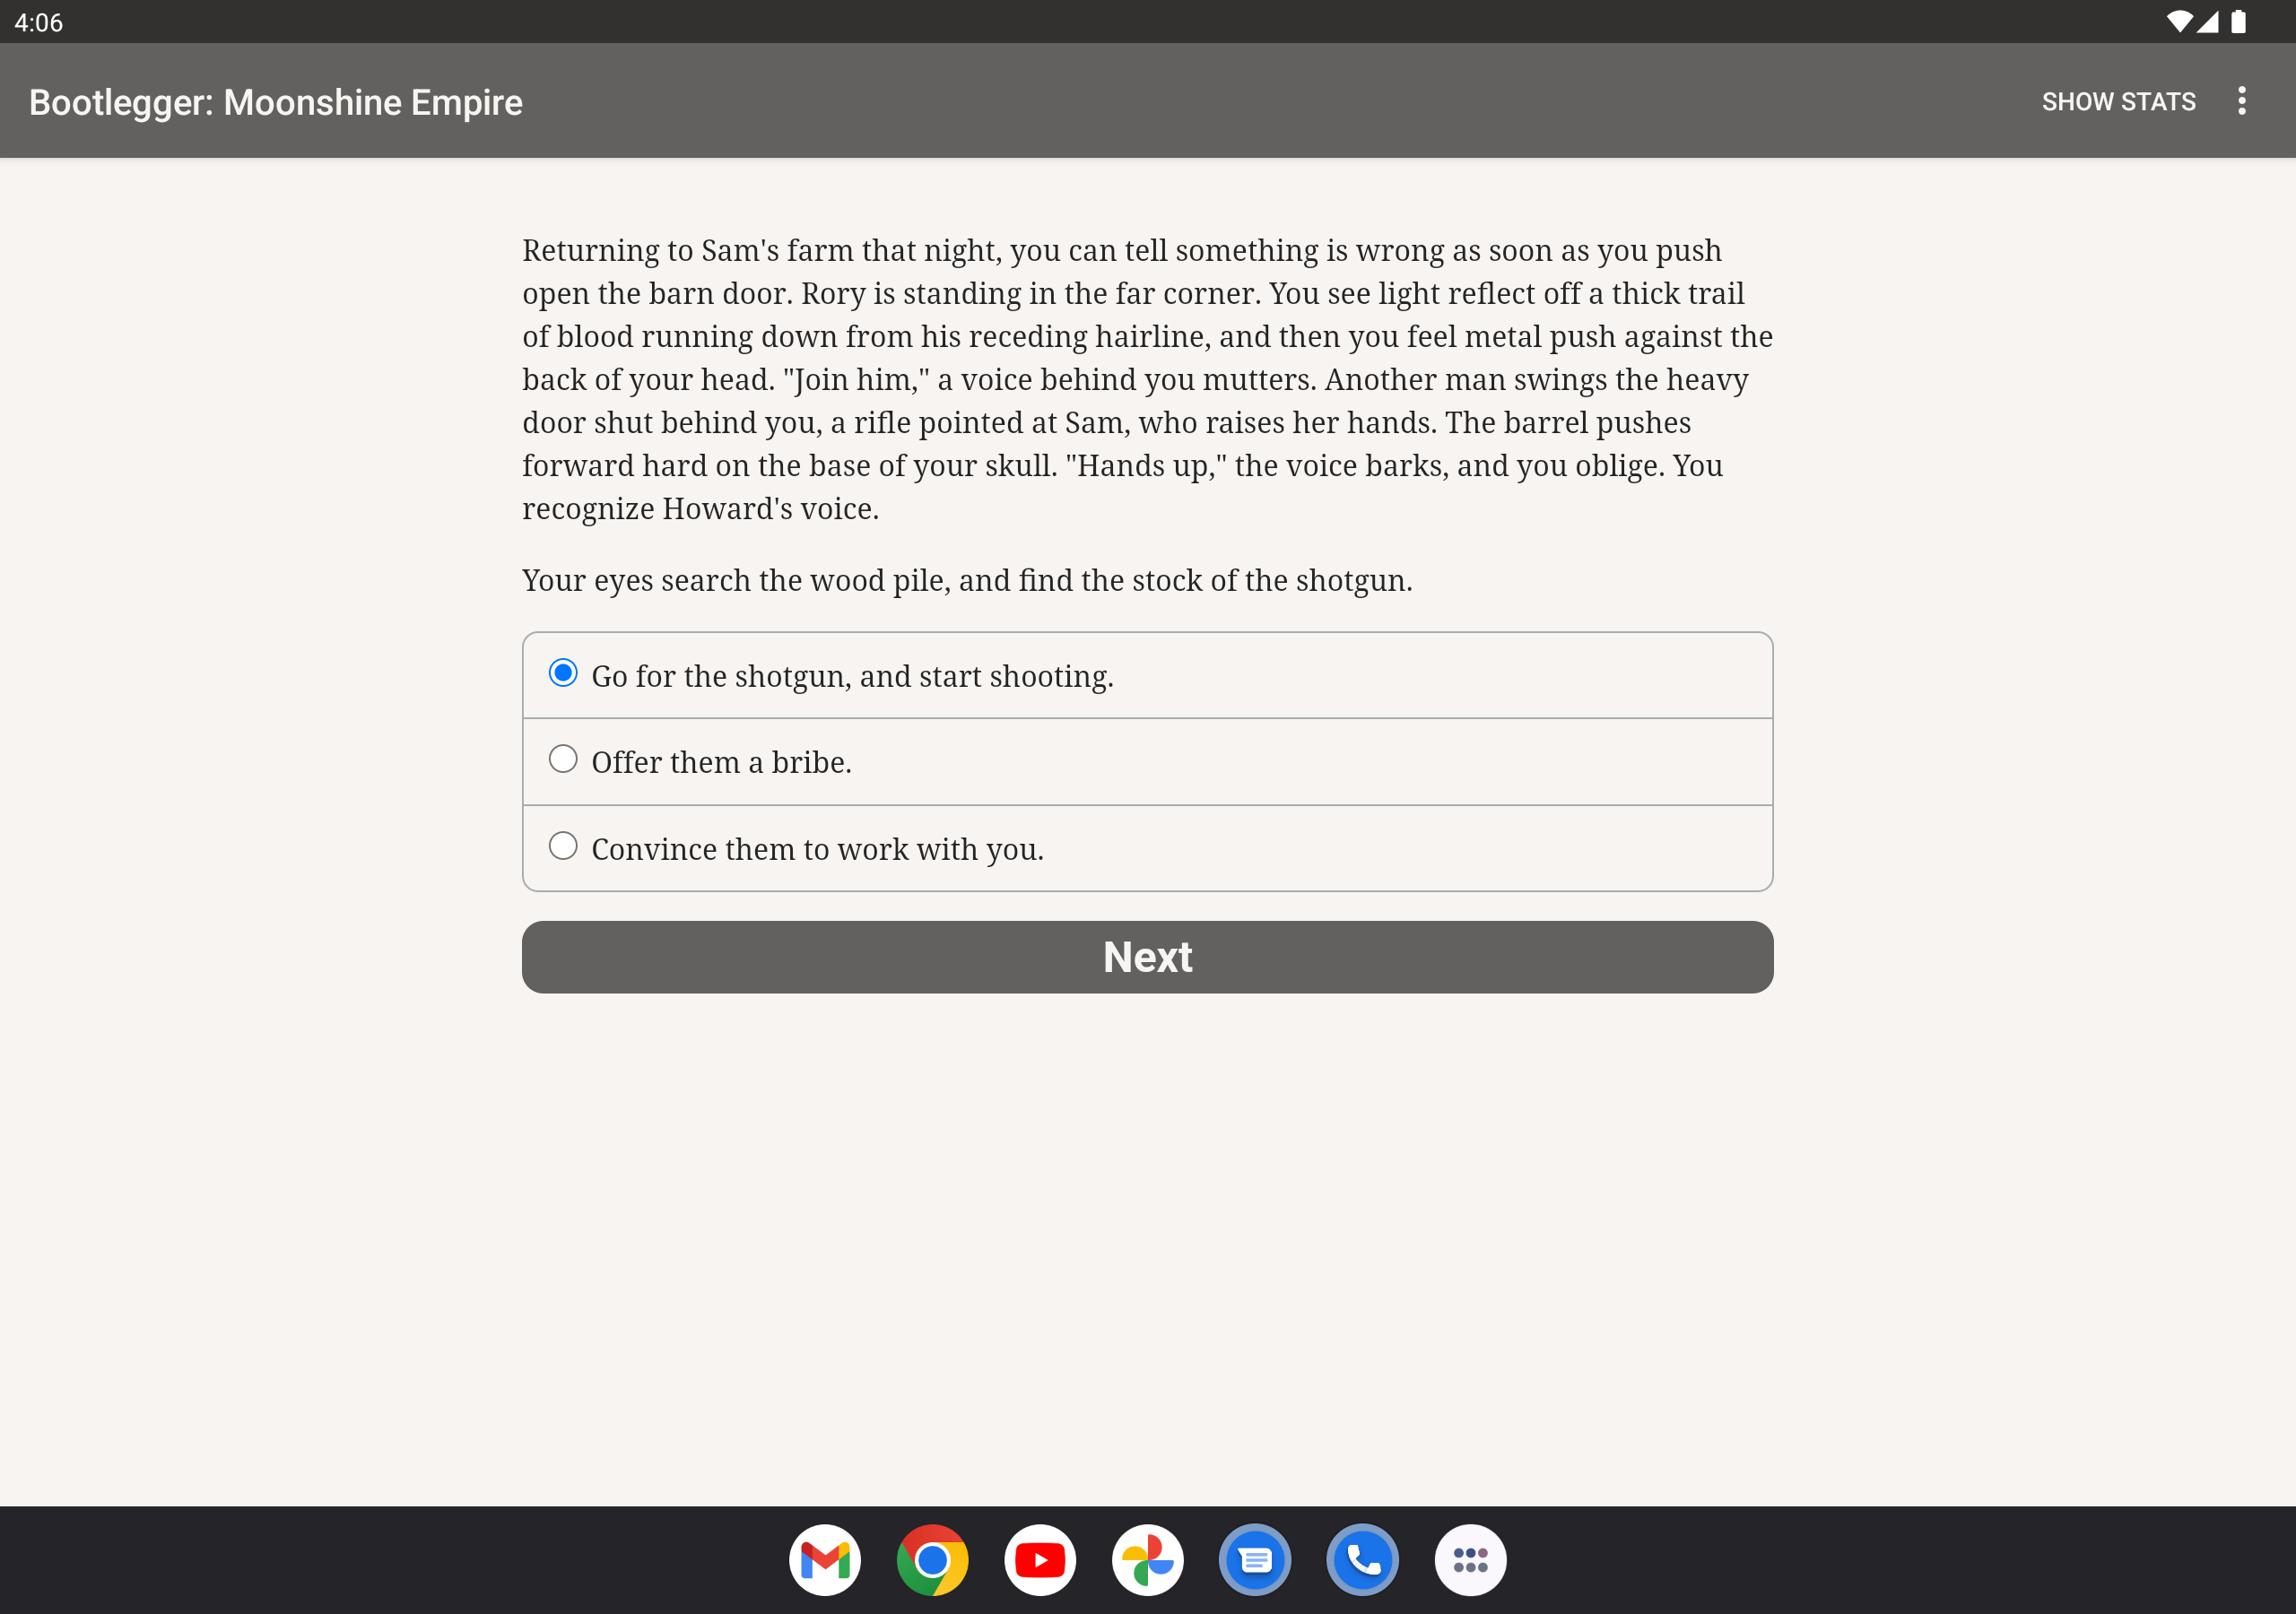This screenshot has width=2296, height=1614.
Task: Open Google Photos from the dock
Action: 1147,1559
